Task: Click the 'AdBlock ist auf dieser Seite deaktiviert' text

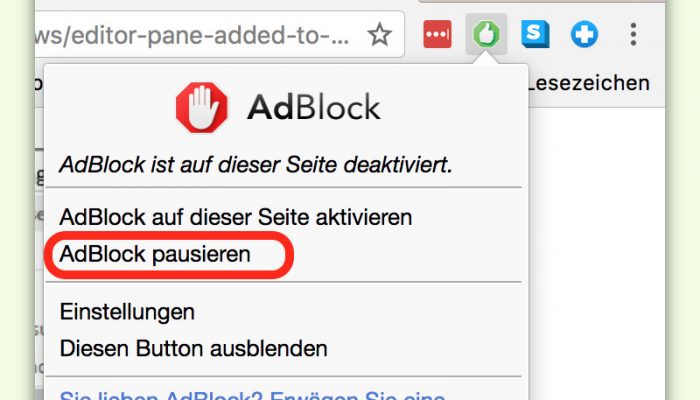Action: pyautogui.click(x=256, y=165)
